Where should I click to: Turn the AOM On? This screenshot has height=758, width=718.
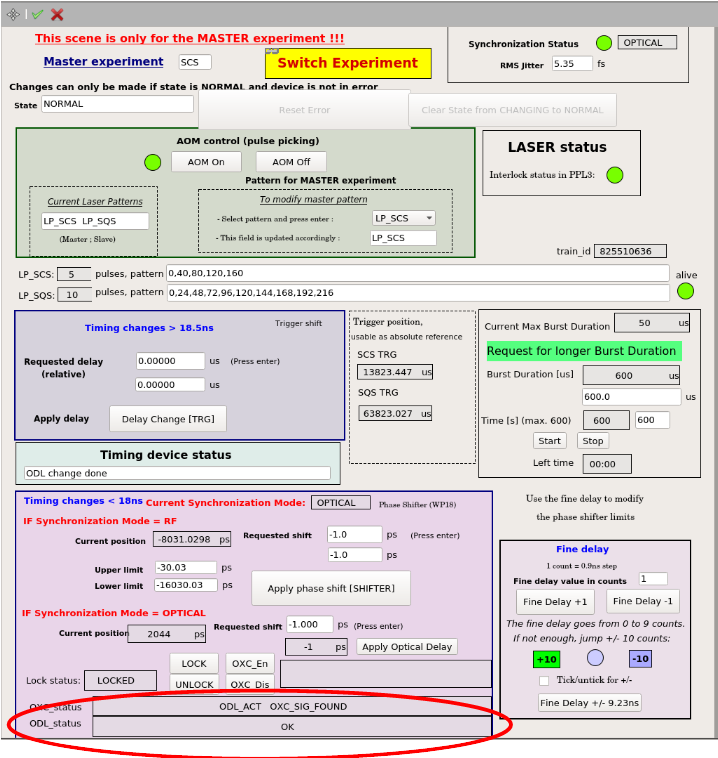click(206, 162)
